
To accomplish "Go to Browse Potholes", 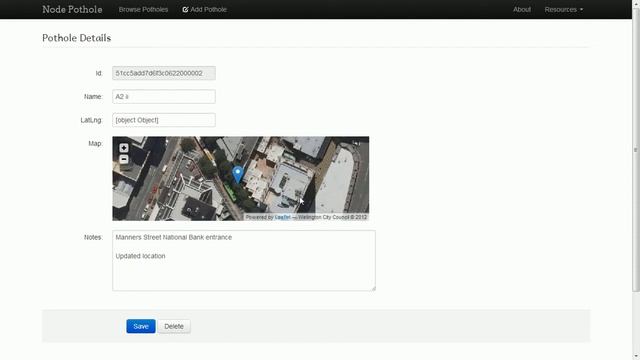I will 143,9.
